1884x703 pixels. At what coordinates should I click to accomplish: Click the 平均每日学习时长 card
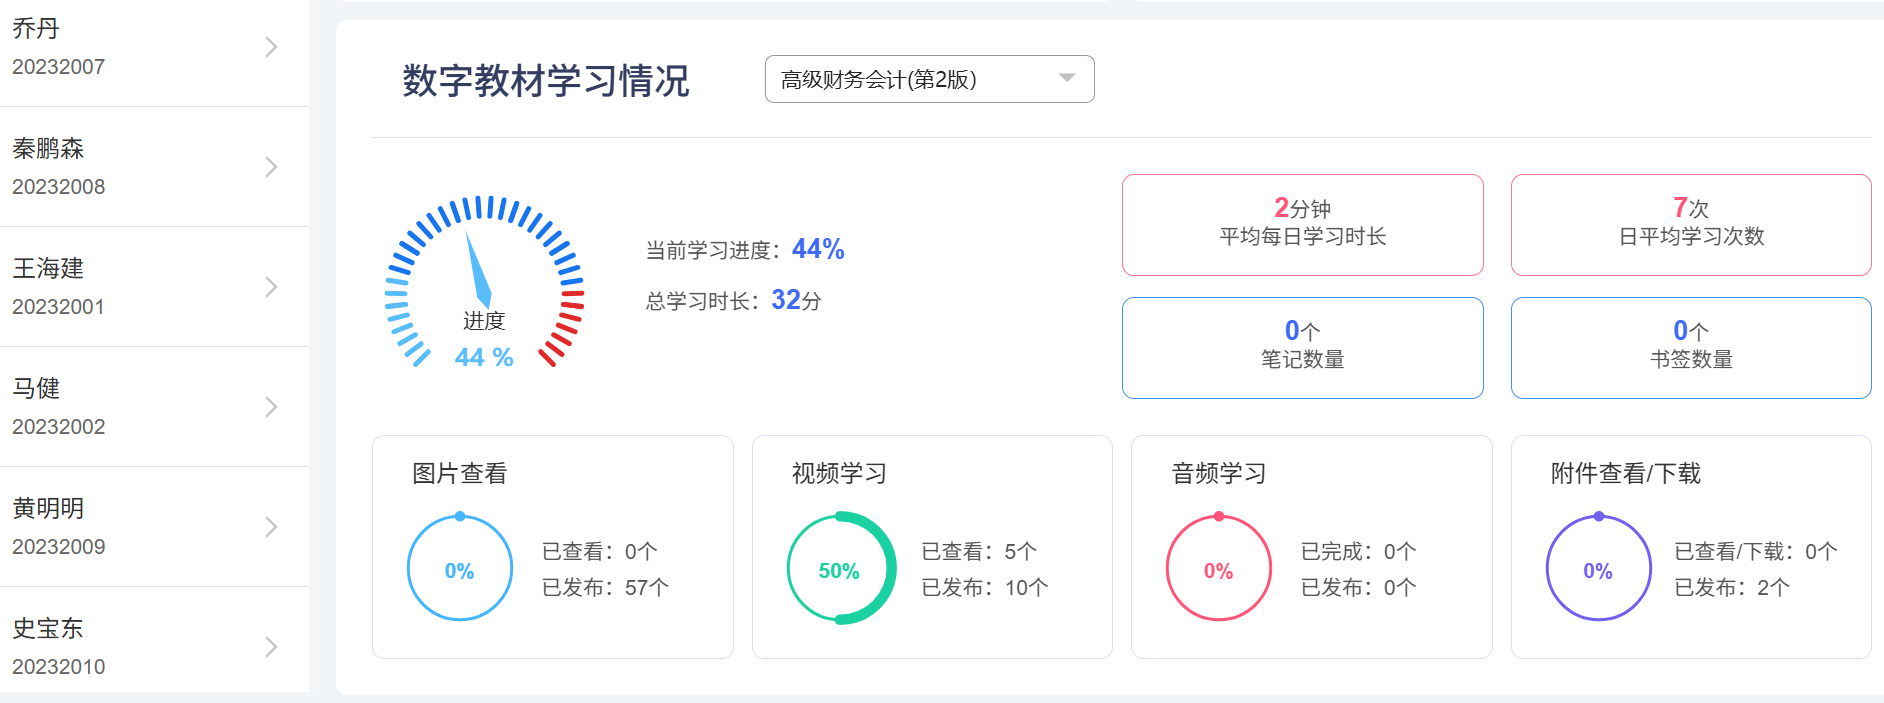1302,225
